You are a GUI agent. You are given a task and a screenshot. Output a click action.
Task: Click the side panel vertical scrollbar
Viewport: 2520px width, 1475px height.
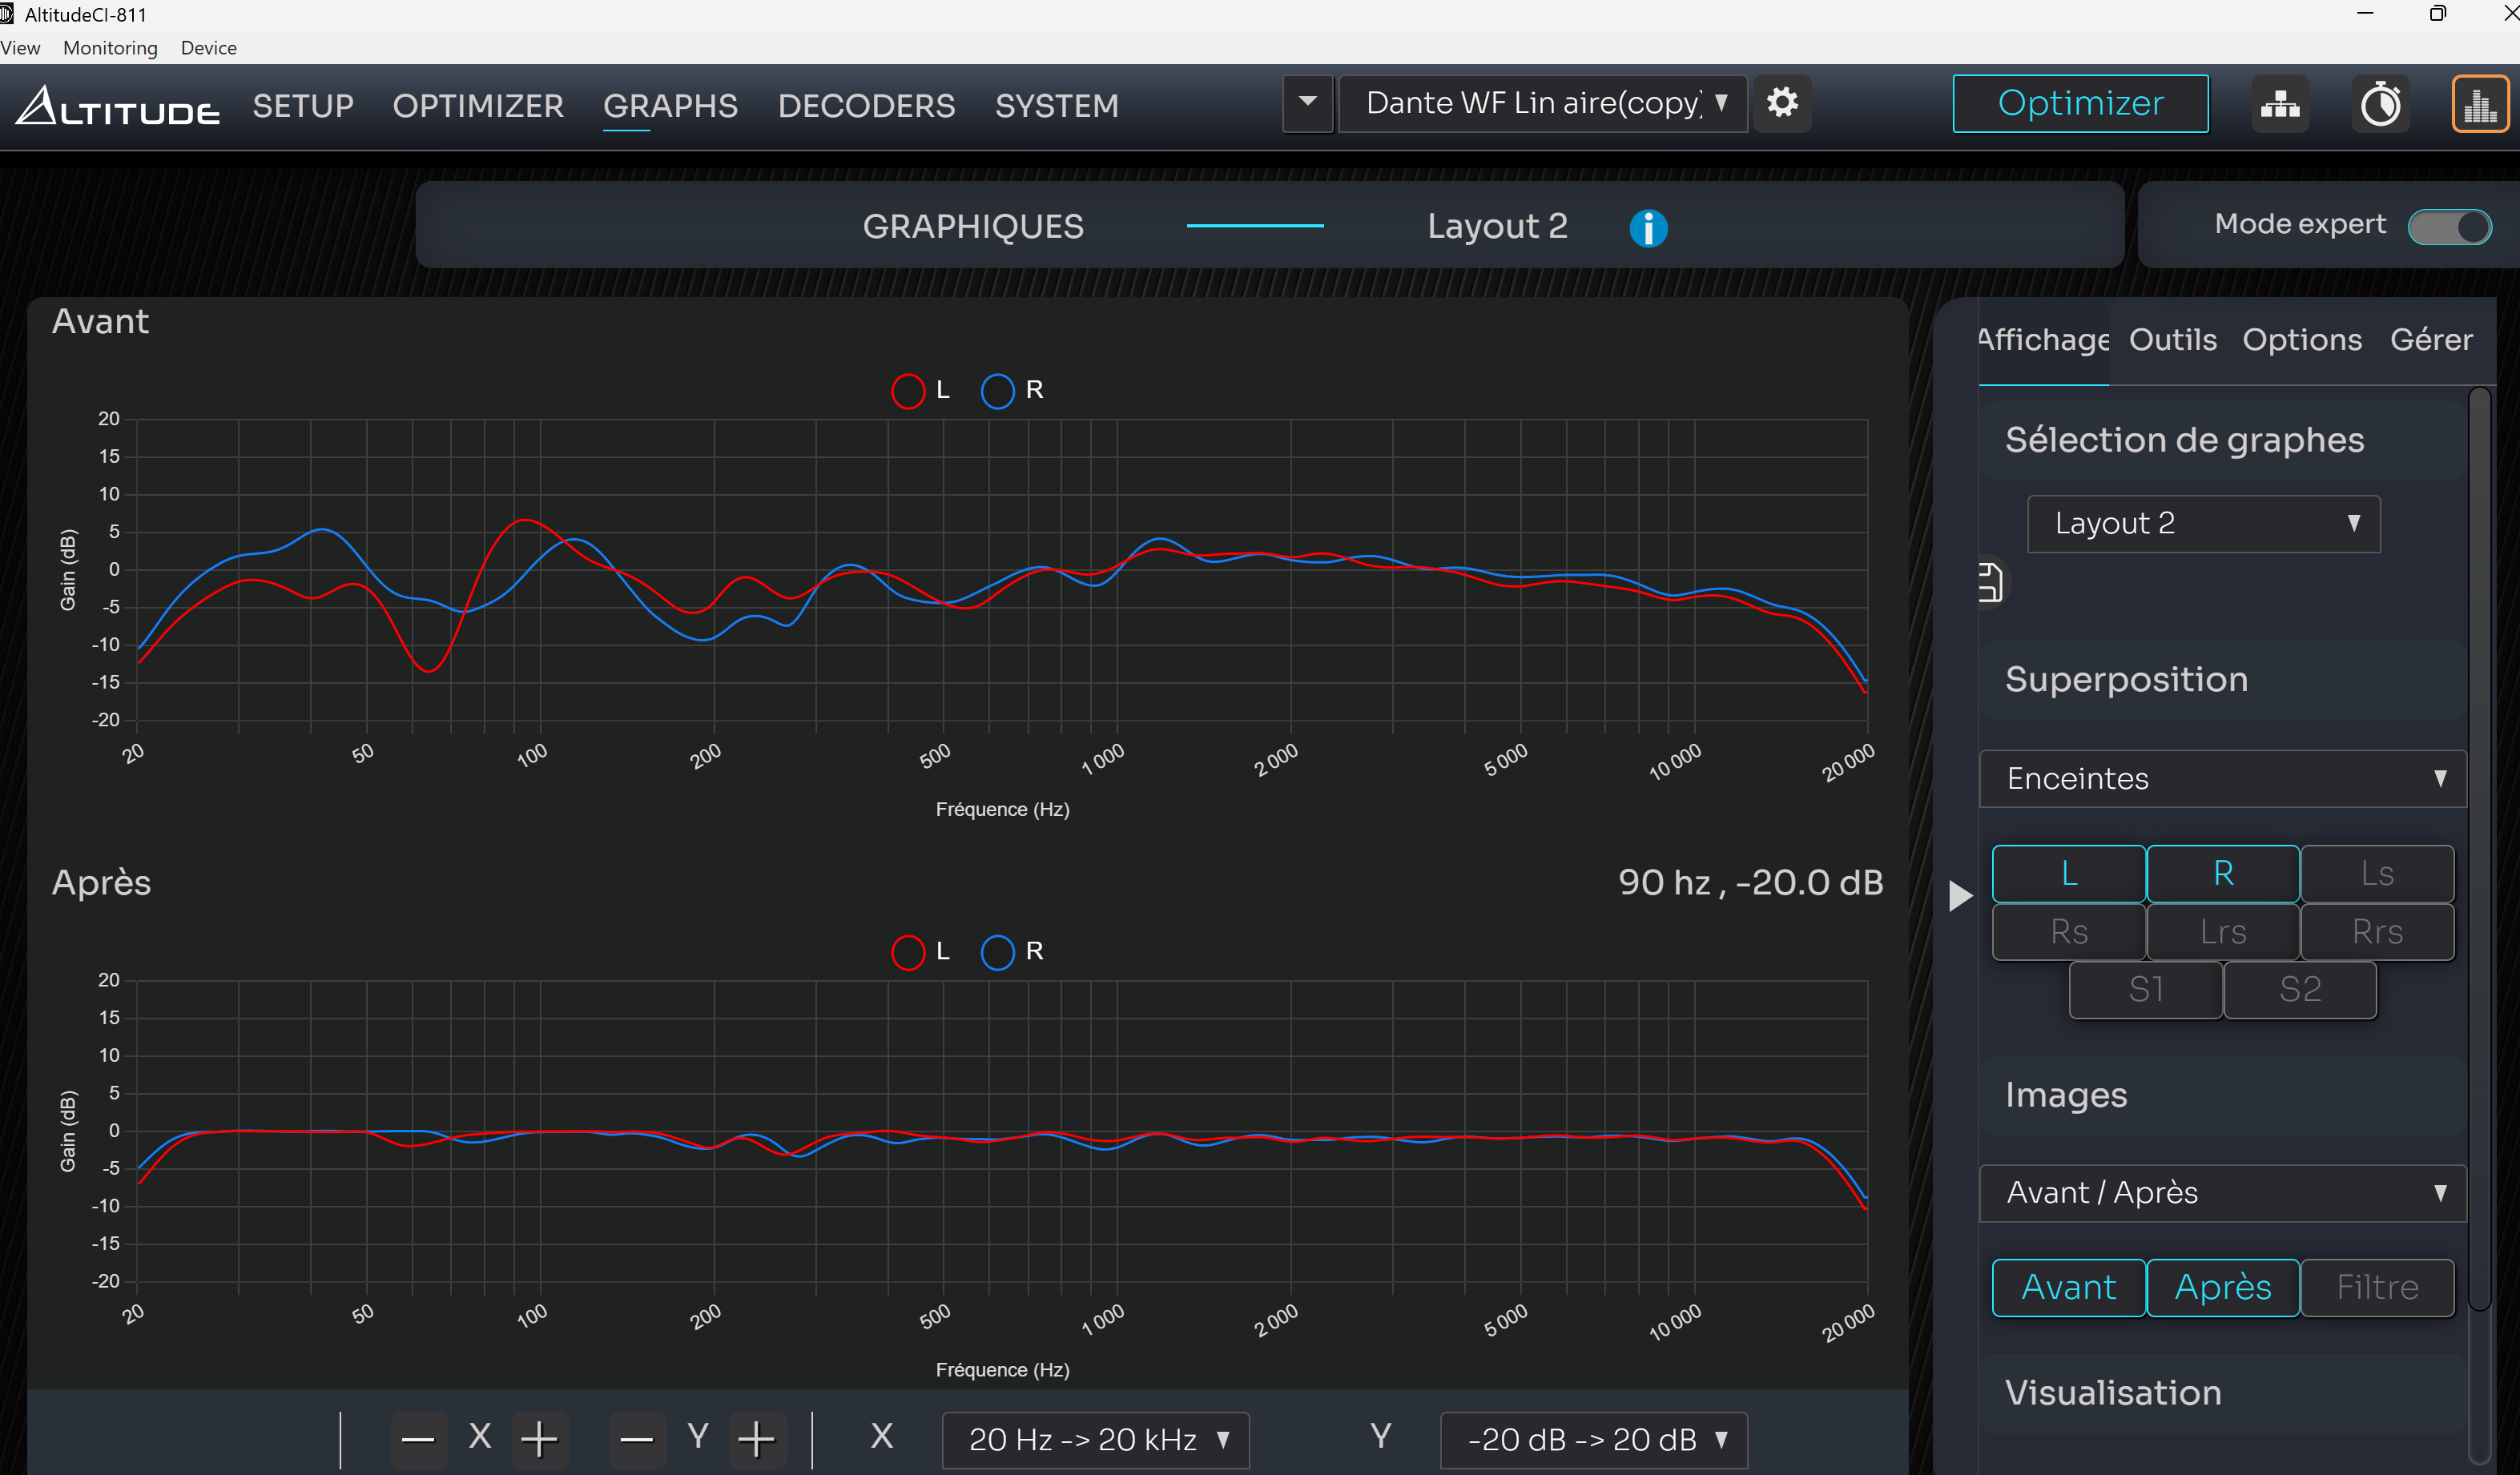2478,850
